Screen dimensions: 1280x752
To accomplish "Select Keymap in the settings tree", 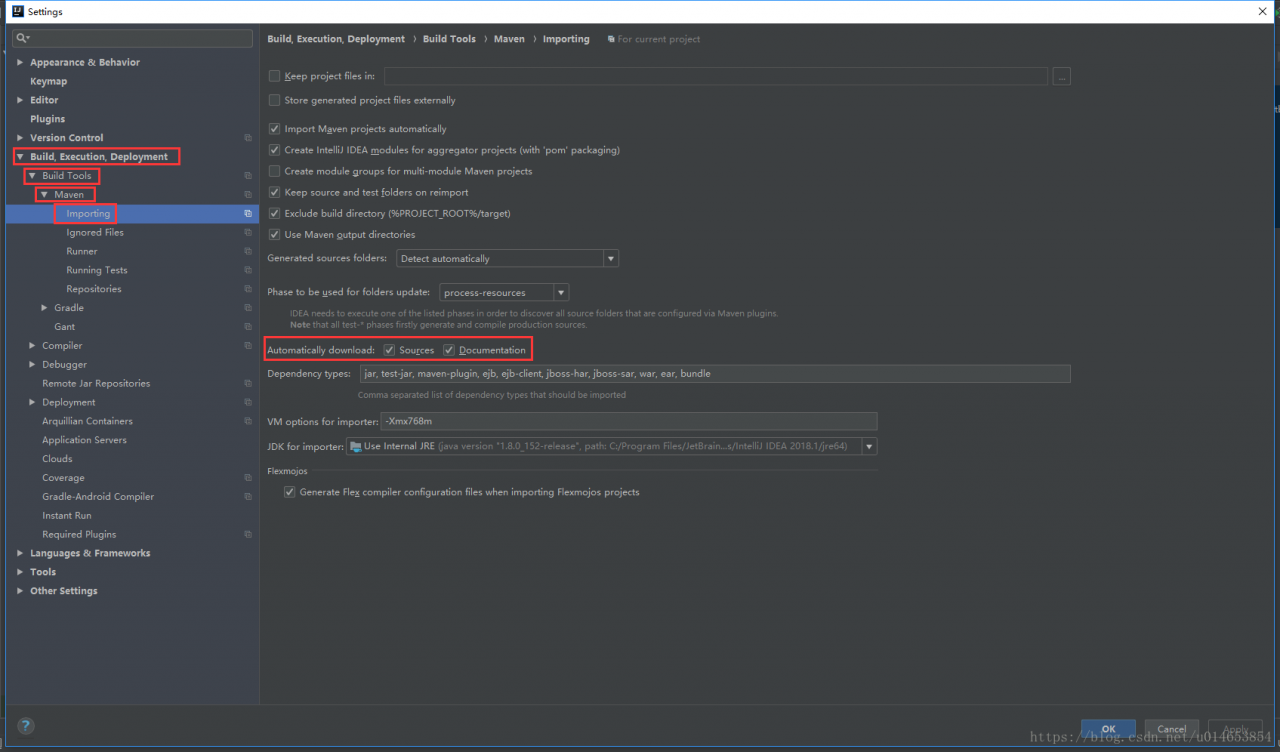I will [48, 81].
